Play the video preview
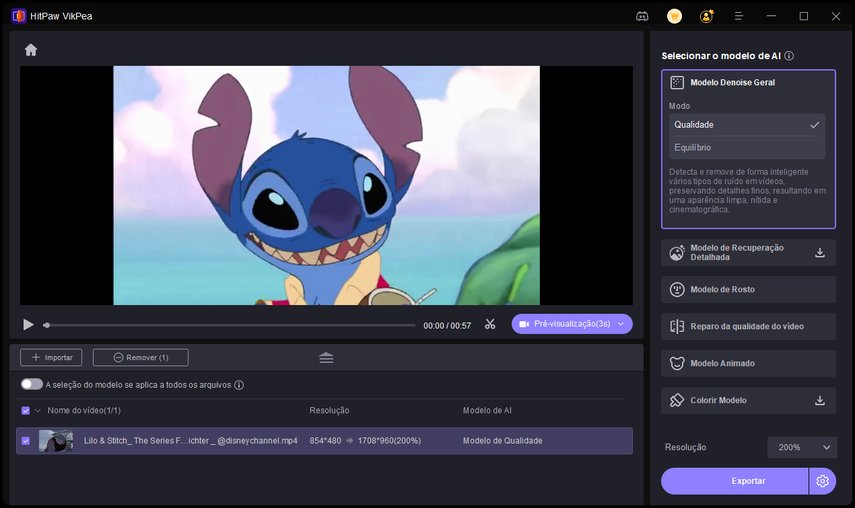The height and width of the screenshot is (508, 855). point(28,325)
